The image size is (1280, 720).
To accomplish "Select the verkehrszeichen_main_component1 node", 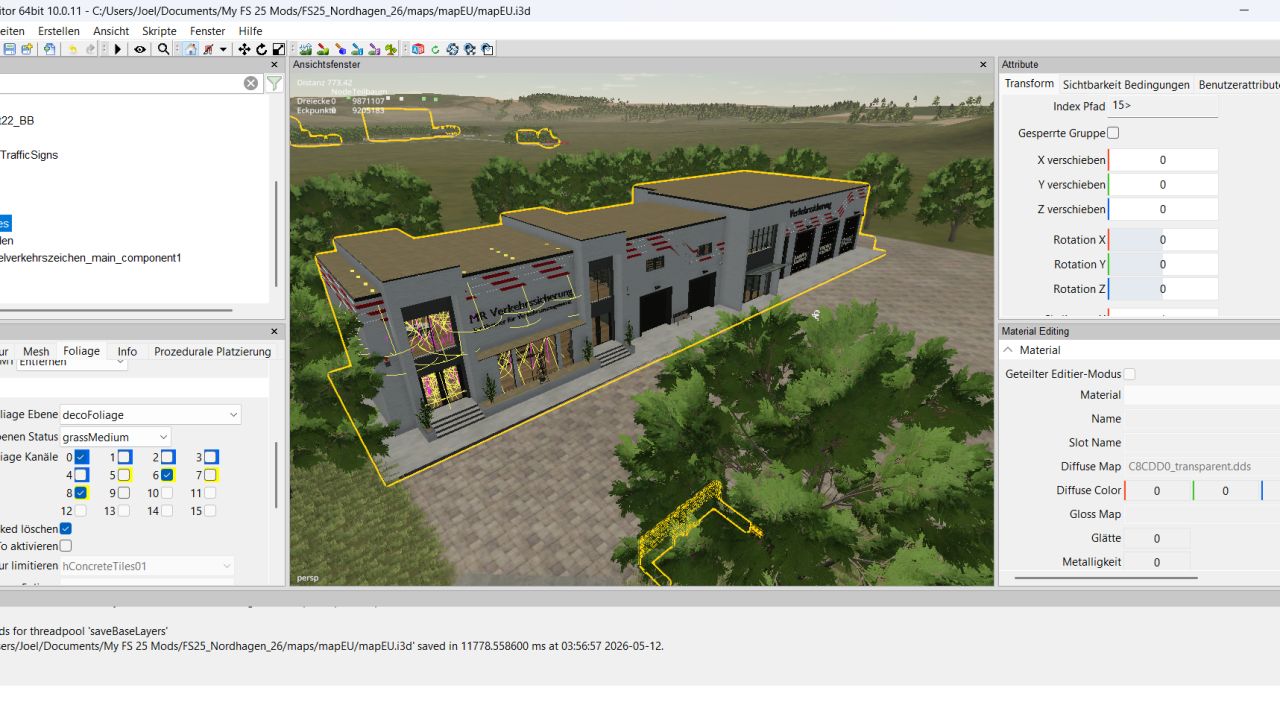I will pos(92,258).
